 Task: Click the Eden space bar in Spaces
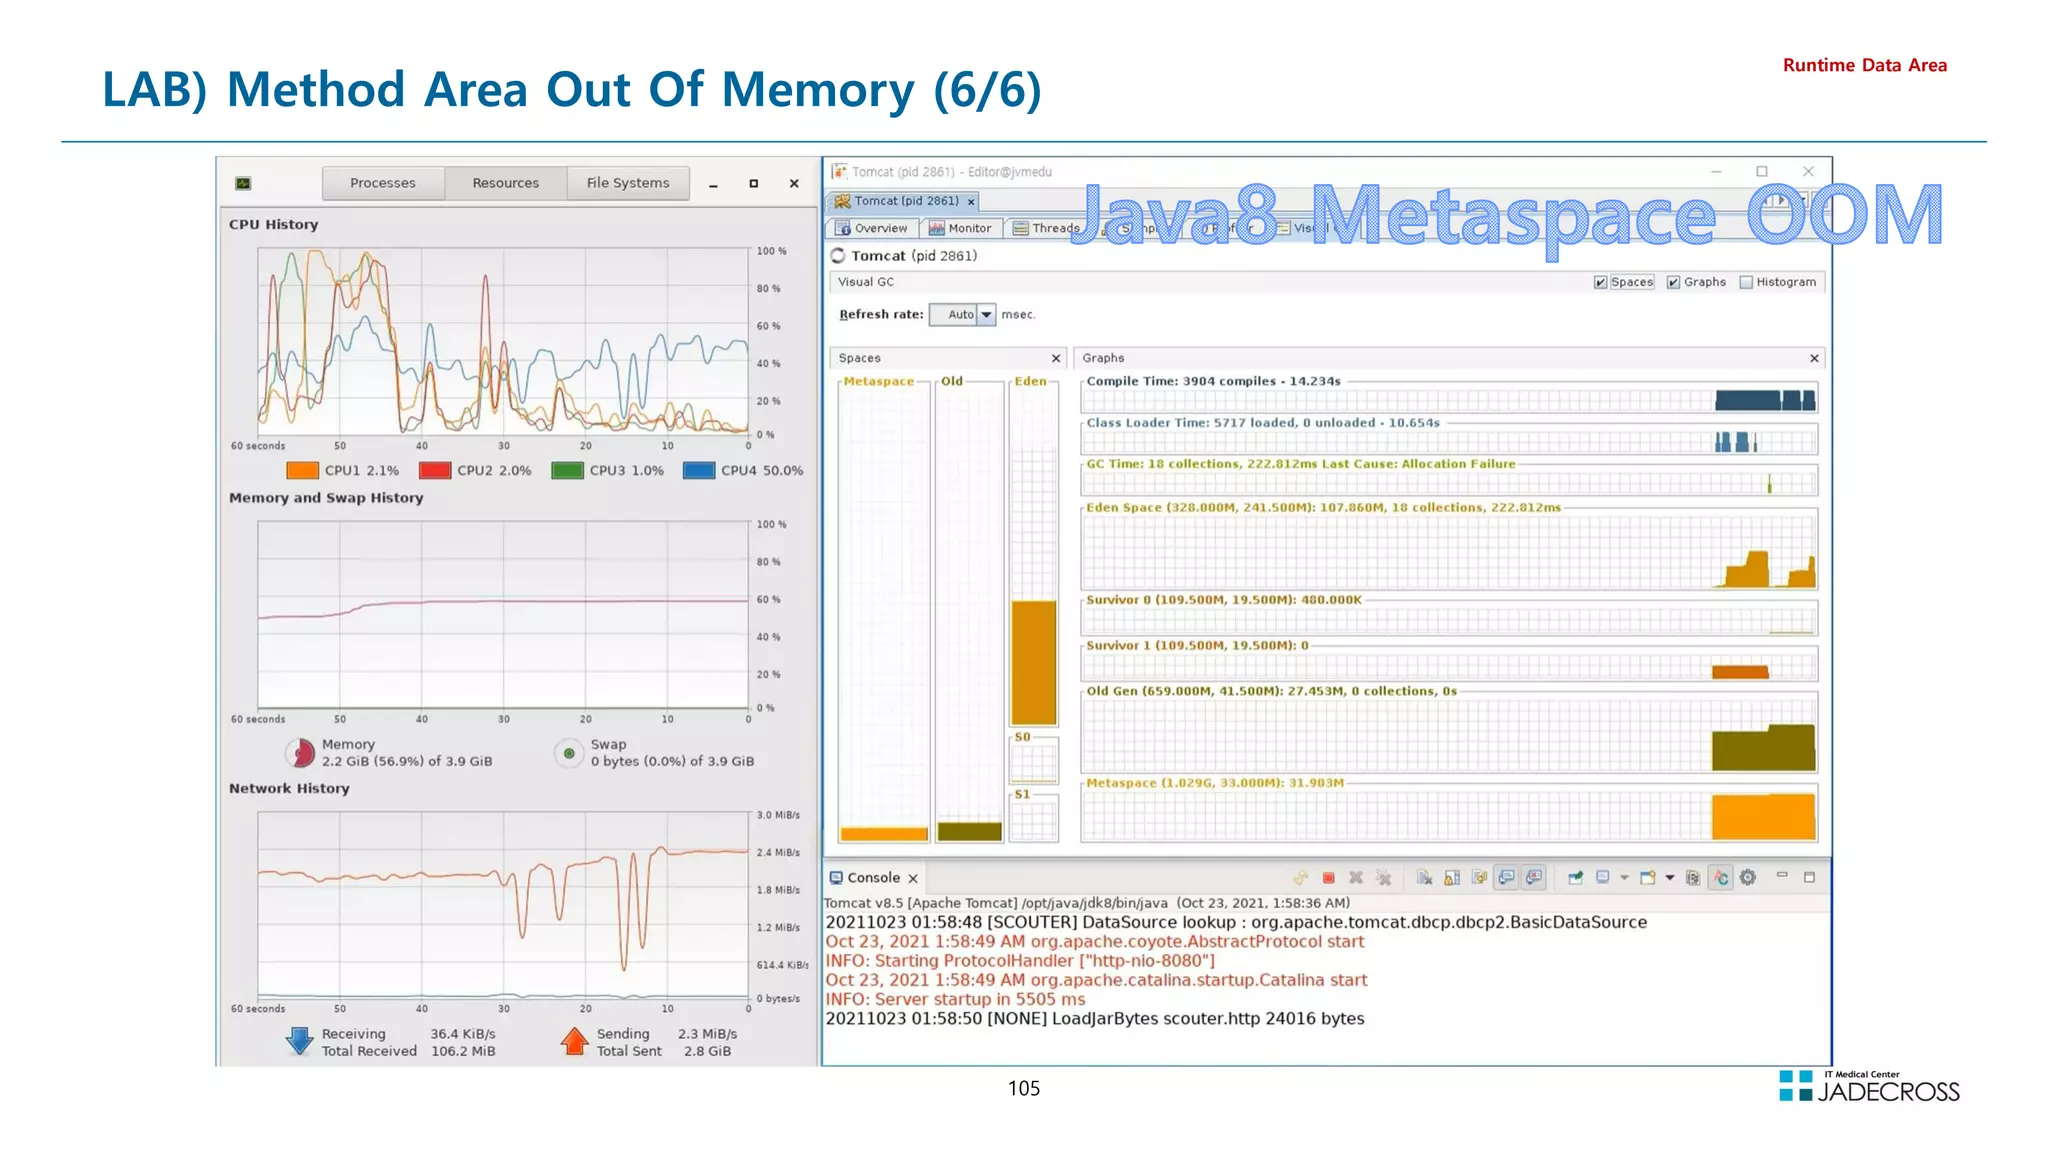1034,662
